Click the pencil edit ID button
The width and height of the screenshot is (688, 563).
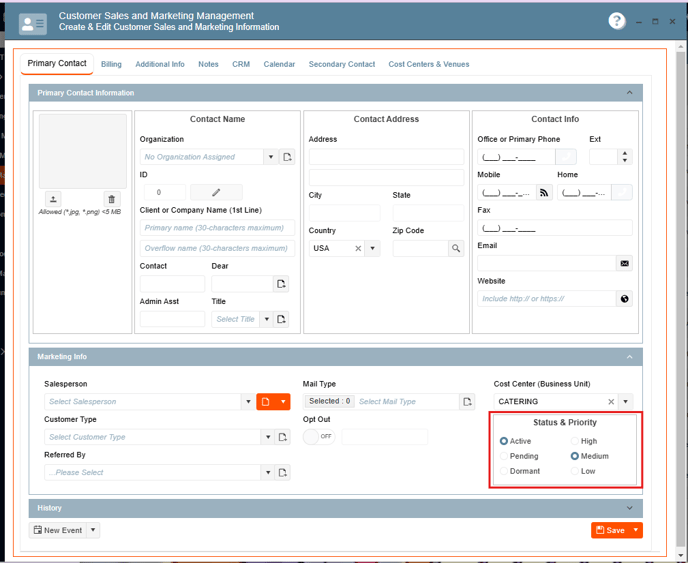(x=216, y=192)
